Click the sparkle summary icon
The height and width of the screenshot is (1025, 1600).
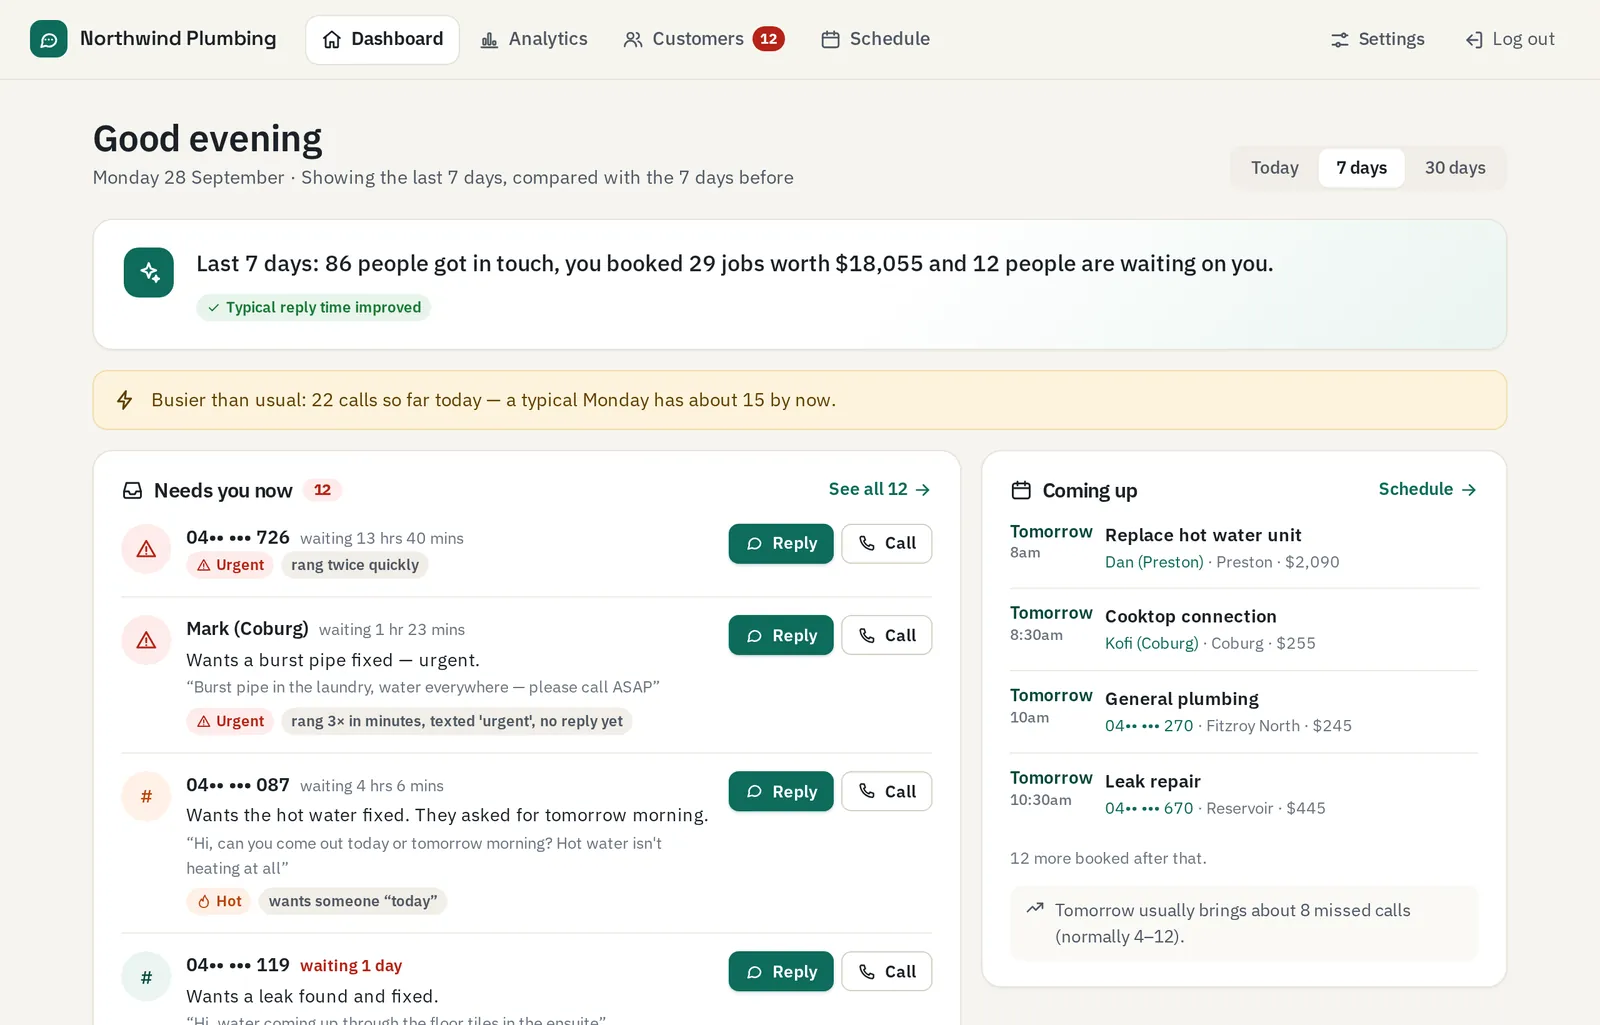click(x=149, y=272)
